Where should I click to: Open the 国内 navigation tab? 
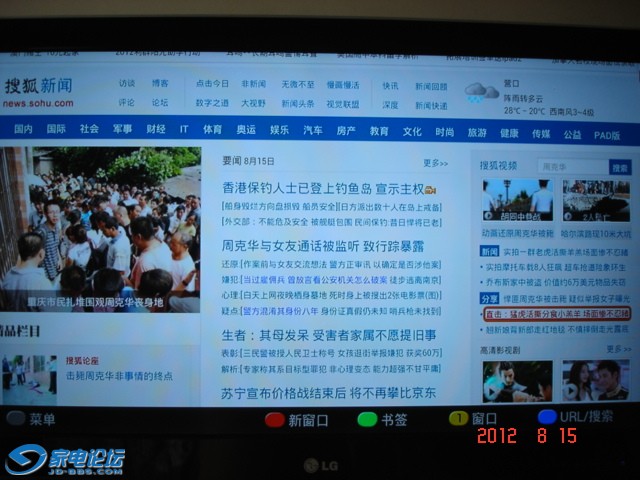tap(23, 129)
